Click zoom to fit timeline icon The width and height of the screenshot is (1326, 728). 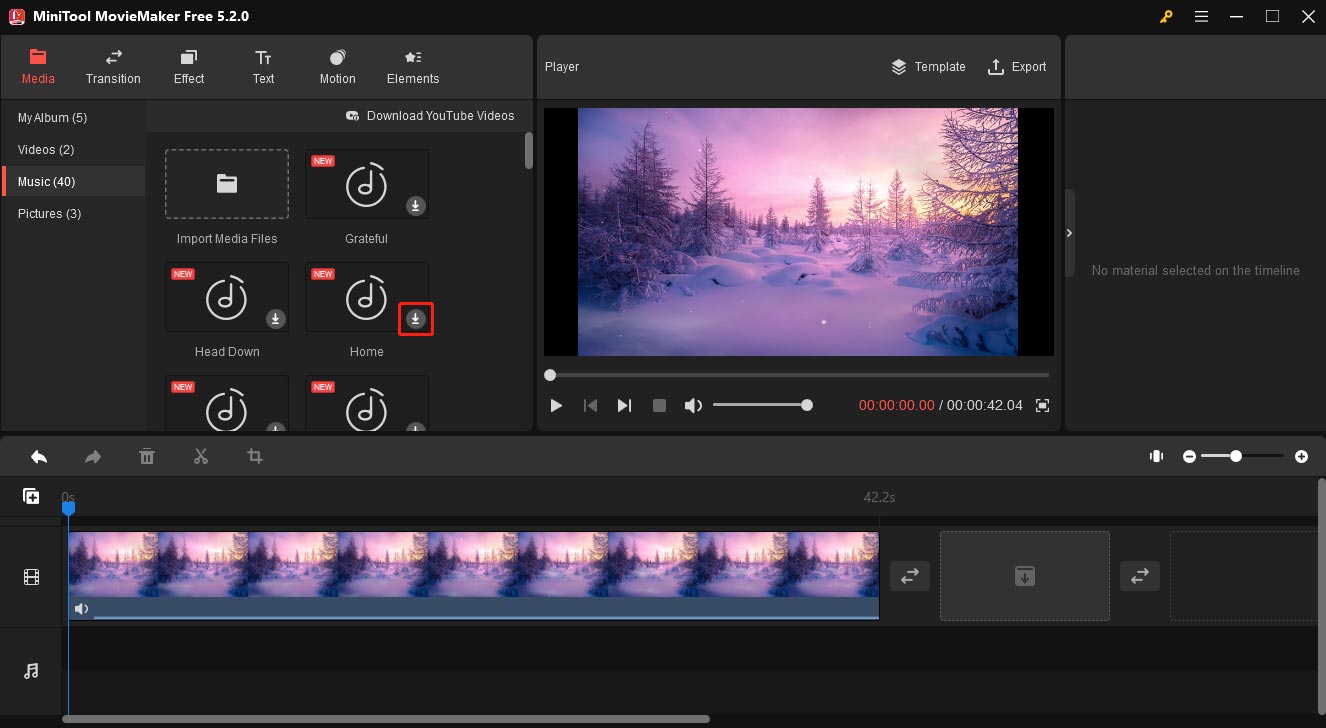coord(1156,456)
